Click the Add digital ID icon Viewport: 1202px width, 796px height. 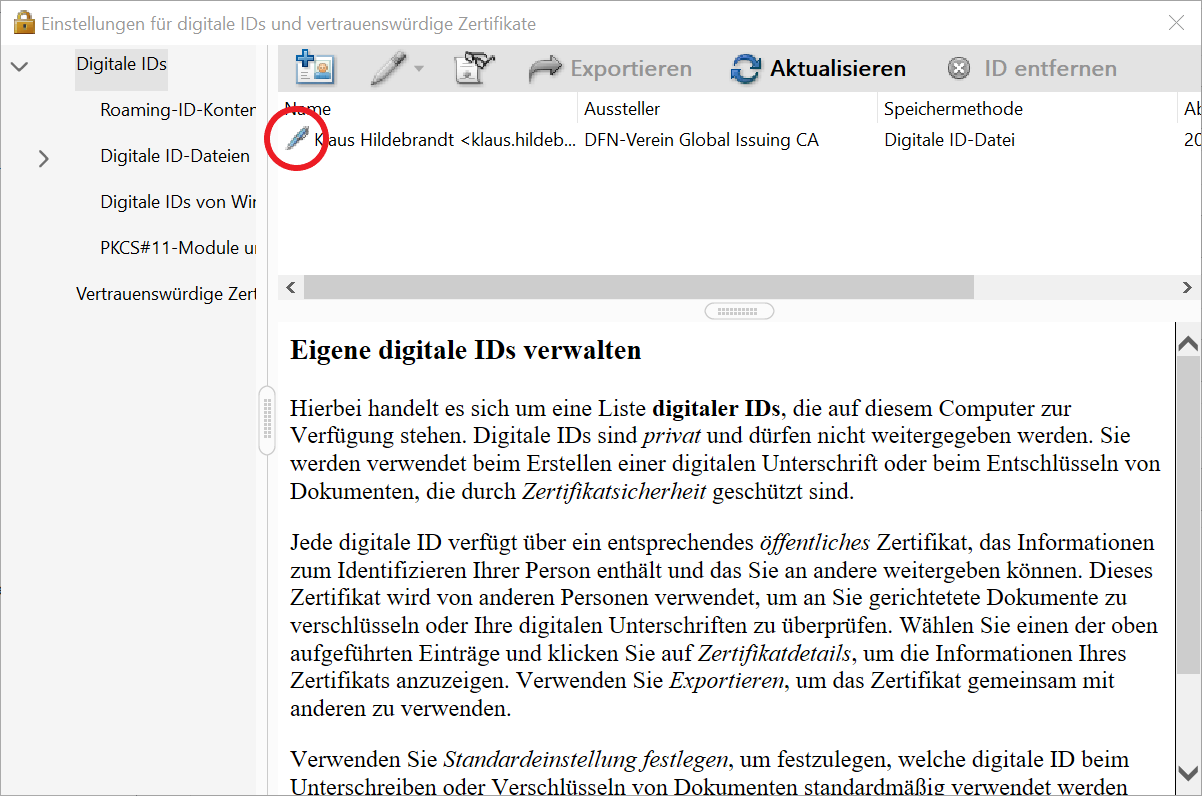coord(315,68)
